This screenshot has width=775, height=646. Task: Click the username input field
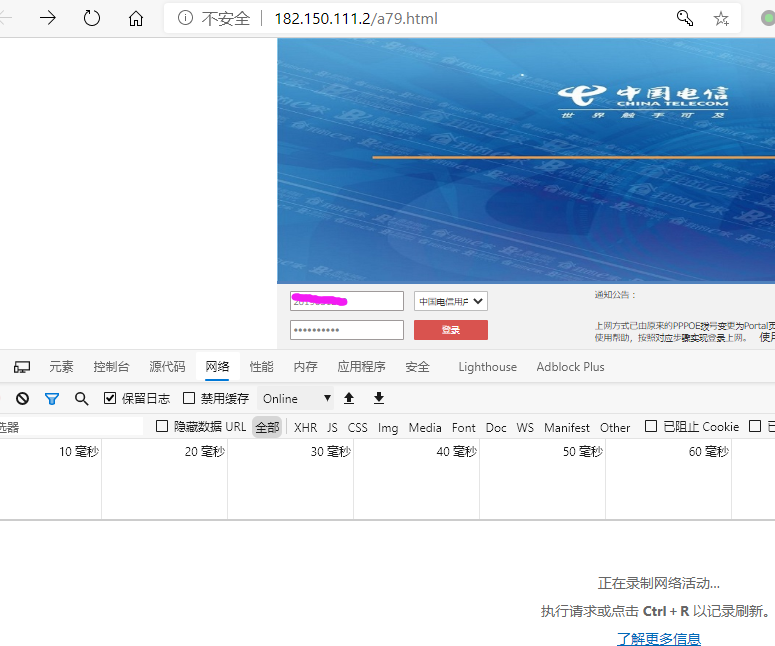click(347, 301)
